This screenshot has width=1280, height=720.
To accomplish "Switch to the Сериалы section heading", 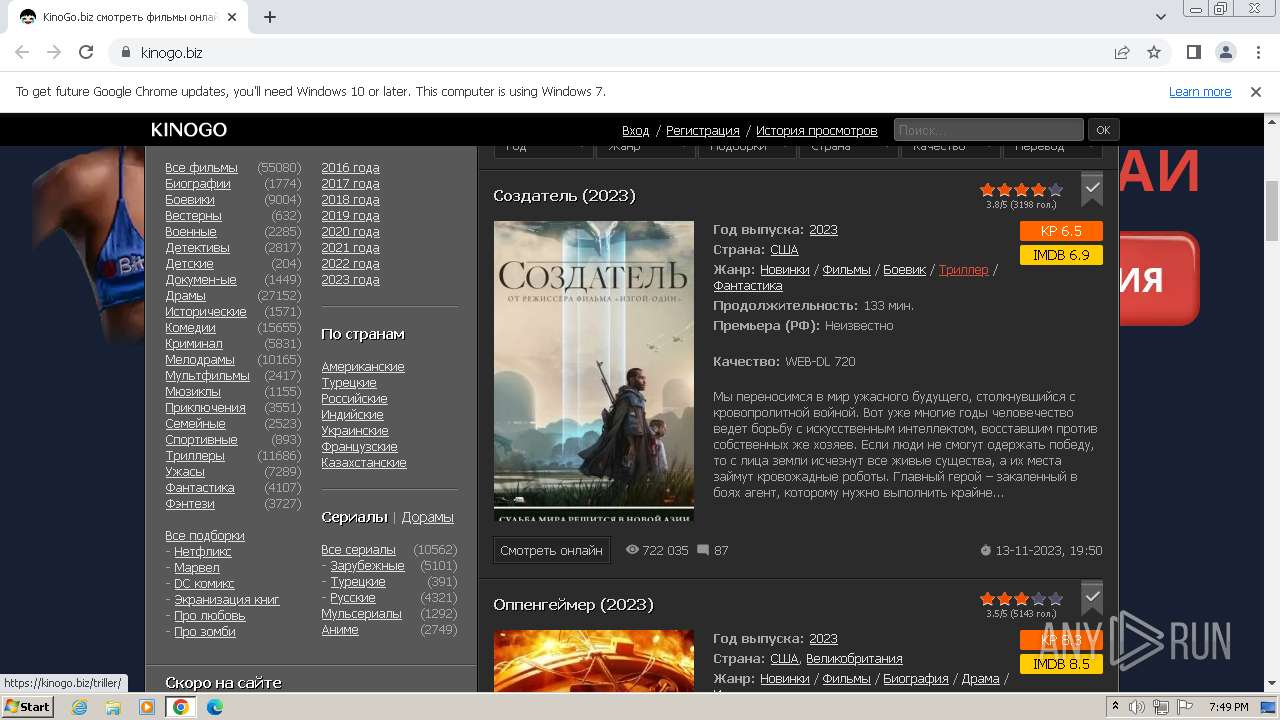I will (354, 517).
